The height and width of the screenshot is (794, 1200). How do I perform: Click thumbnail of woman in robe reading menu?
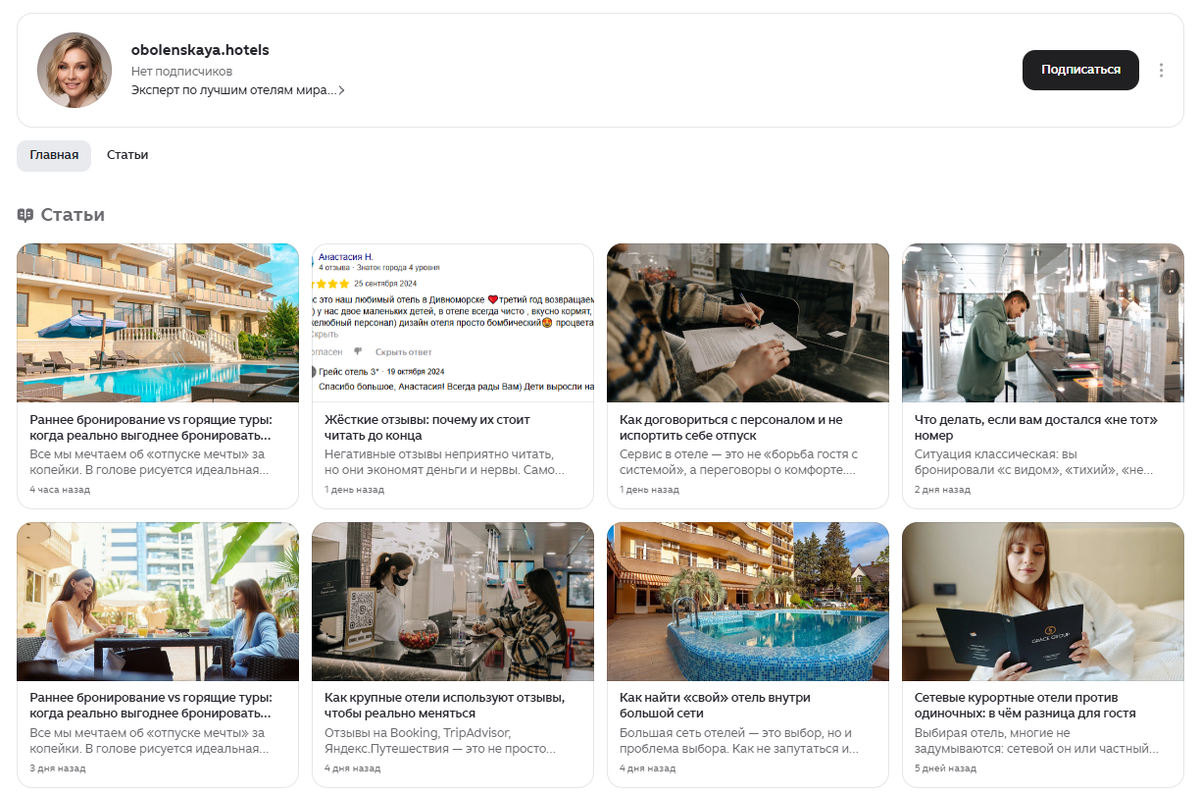click(x=1043, y=602)
